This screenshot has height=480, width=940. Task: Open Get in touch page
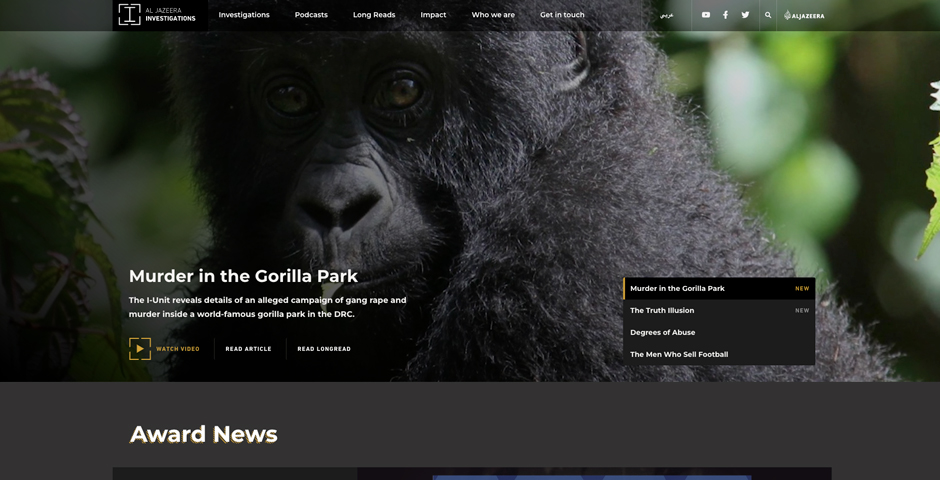point(562,15)
